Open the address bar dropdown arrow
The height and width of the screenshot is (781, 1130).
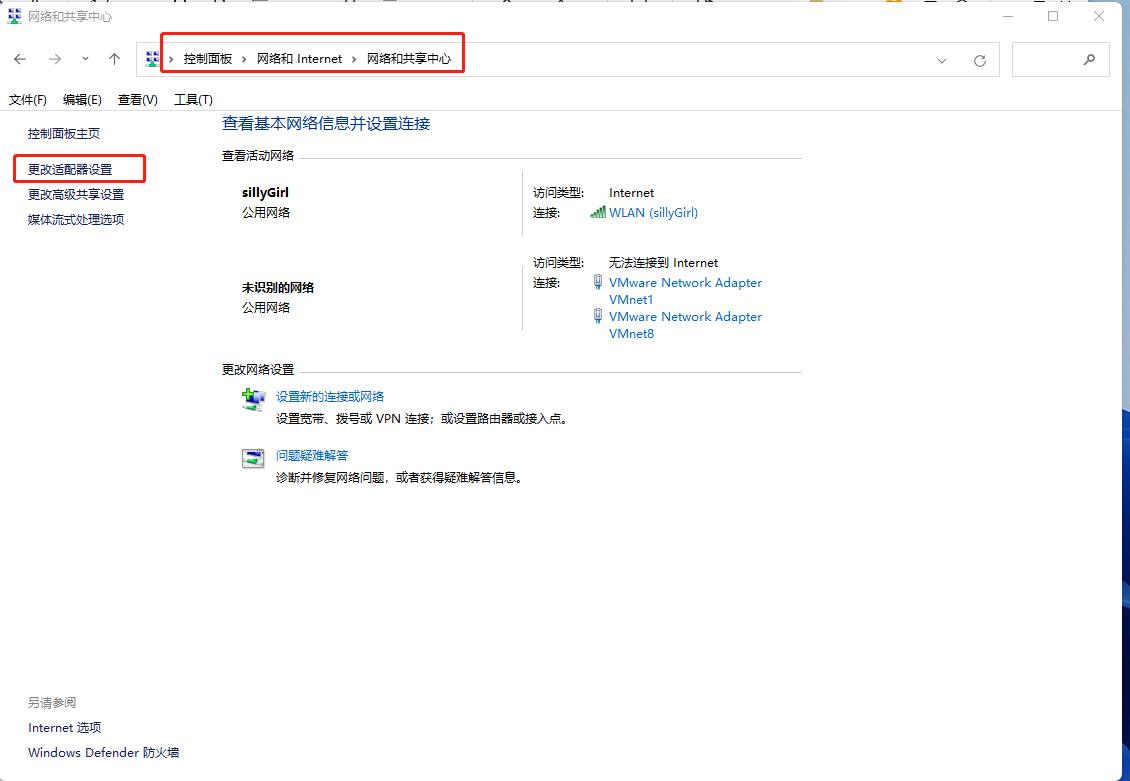tap(941, 59)
